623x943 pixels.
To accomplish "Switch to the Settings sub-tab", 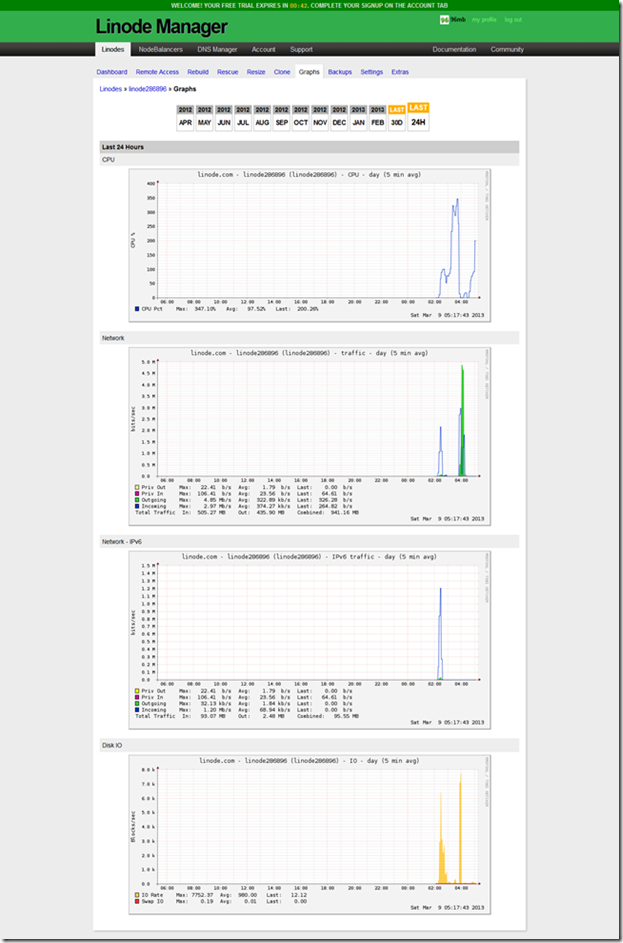I will [x=372, y=72].
